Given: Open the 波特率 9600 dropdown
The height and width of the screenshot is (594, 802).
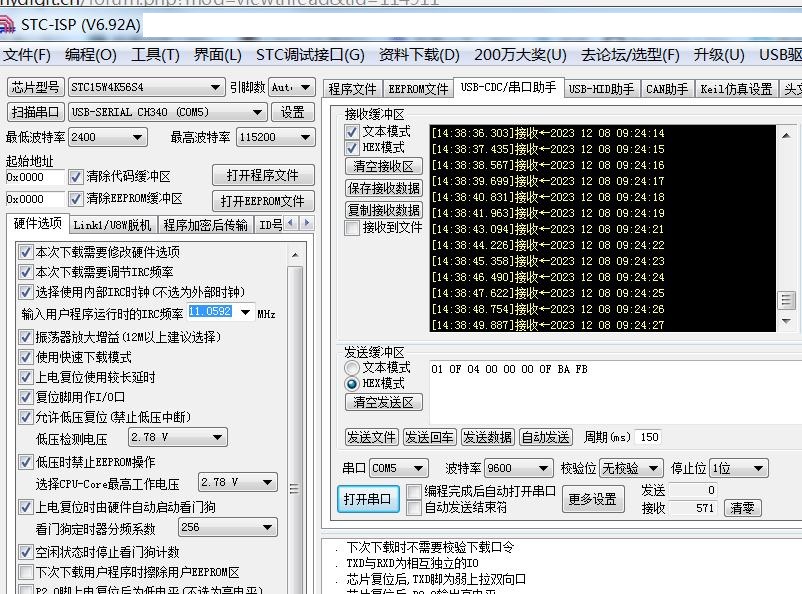Looking at the screenshot, I should coord(543,468).
